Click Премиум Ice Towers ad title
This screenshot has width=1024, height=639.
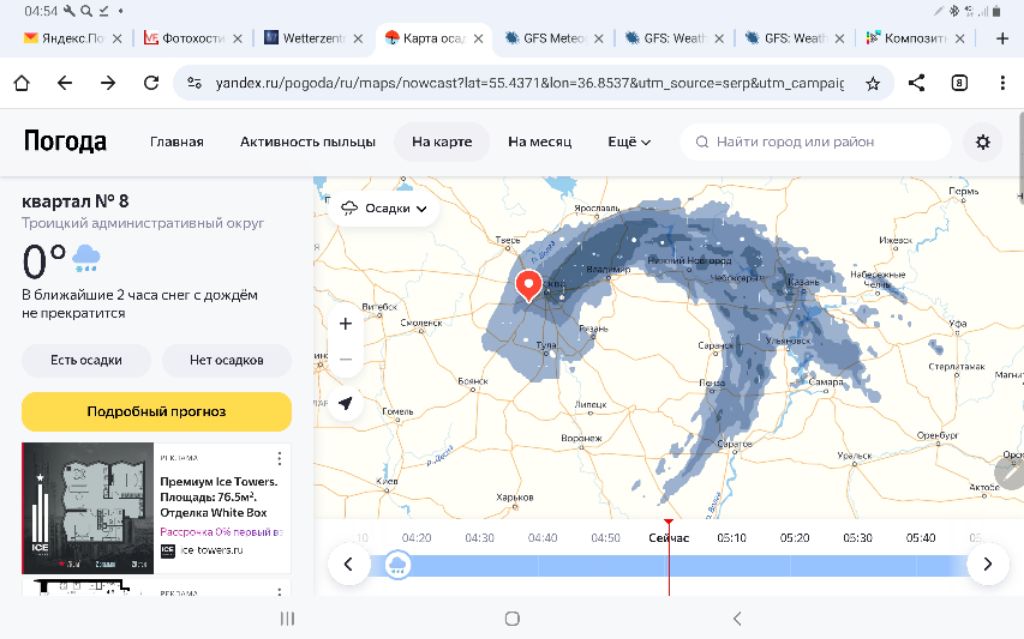219,497
